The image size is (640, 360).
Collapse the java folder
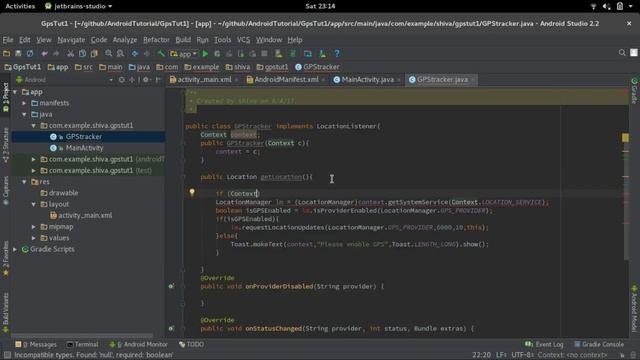tap(24, 115)
